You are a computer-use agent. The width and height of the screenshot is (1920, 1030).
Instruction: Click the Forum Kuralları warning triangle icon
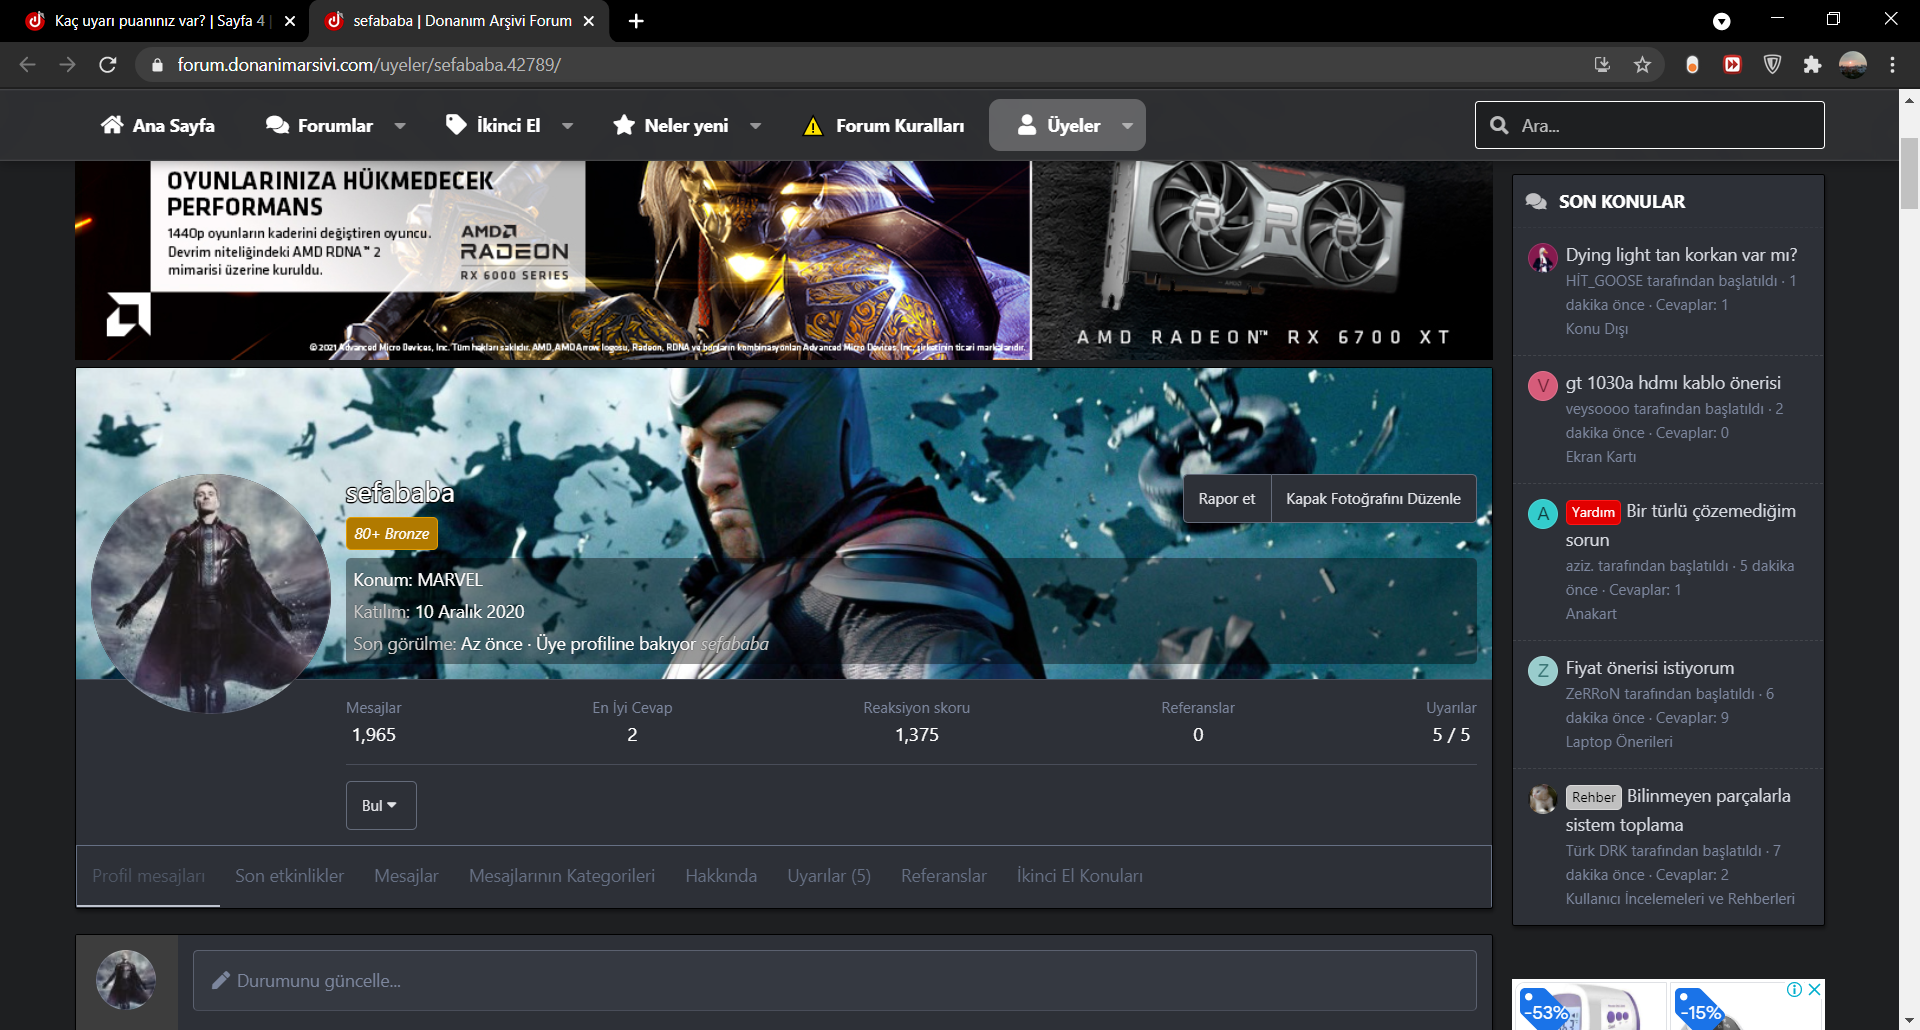click(813, 126)
